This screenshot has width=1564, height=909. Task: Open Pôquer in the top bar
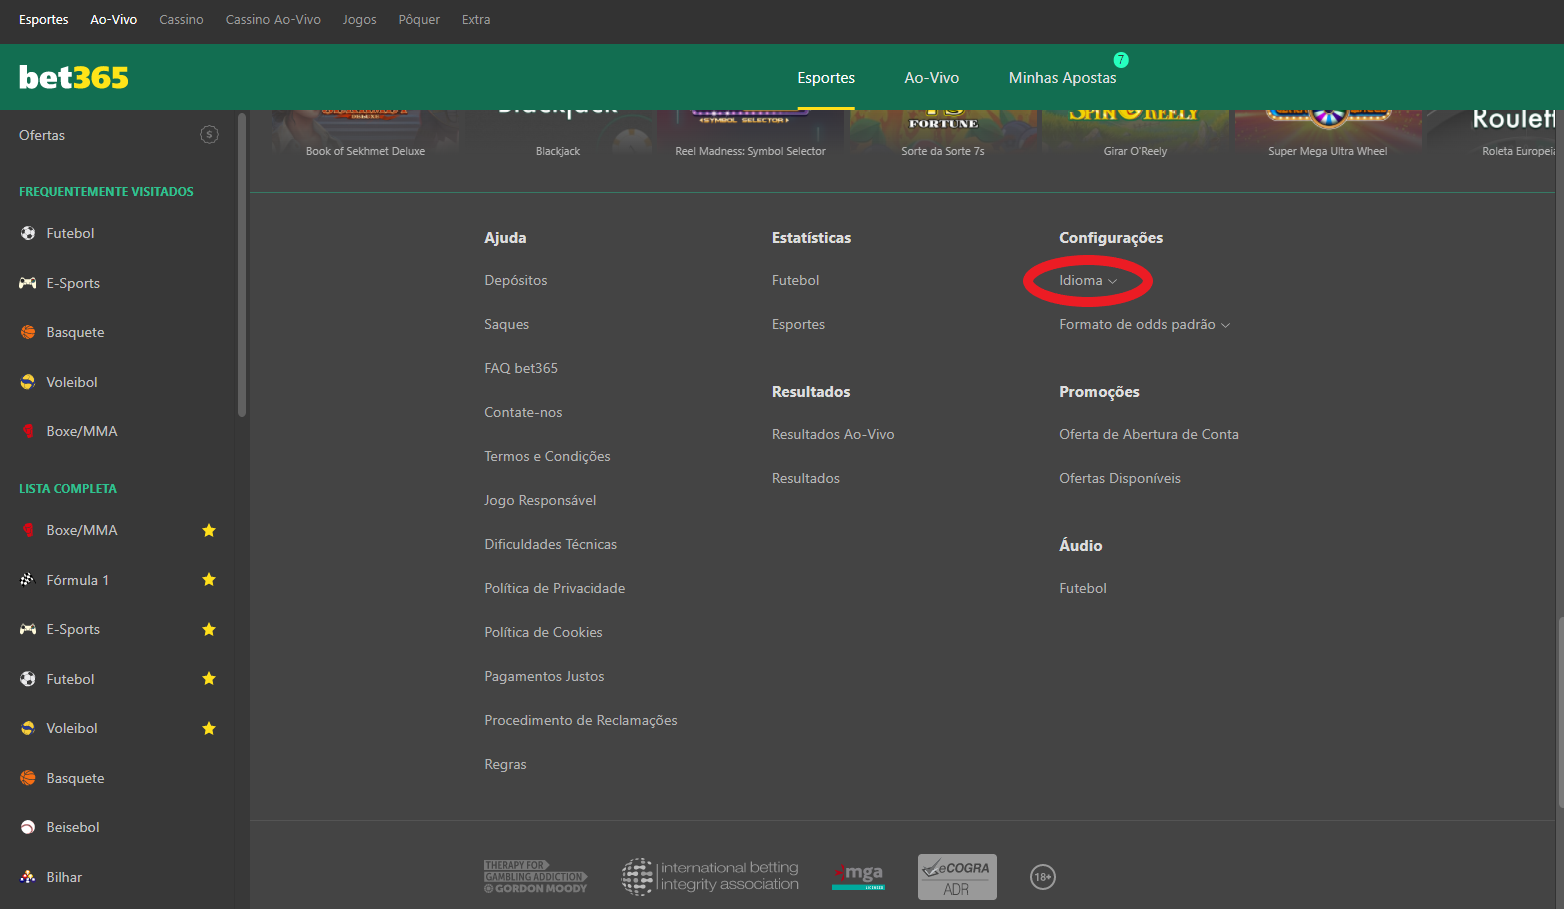(x=419, y=19)
